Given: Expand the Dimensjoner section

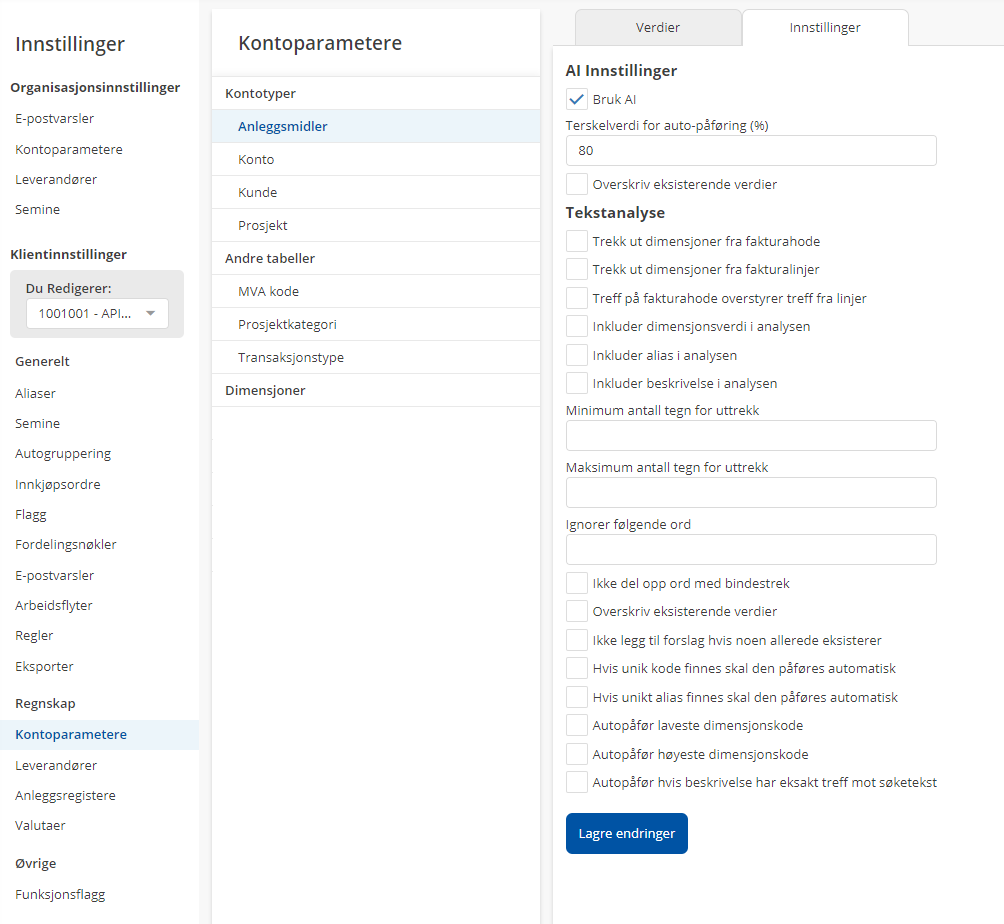Looking at the screenshot, I should (265, 390).
